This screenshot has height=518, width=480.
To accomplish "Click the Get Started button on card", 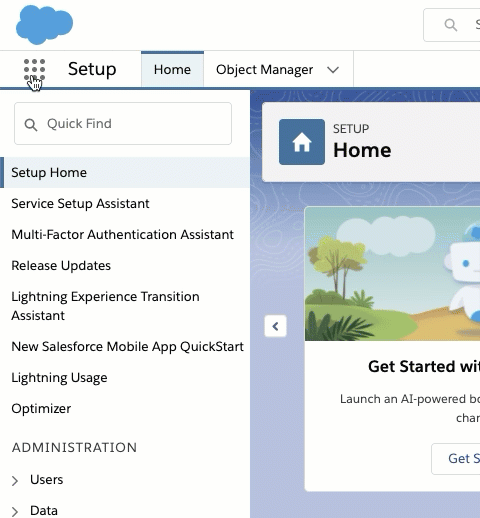I will (x=456, y=459).
